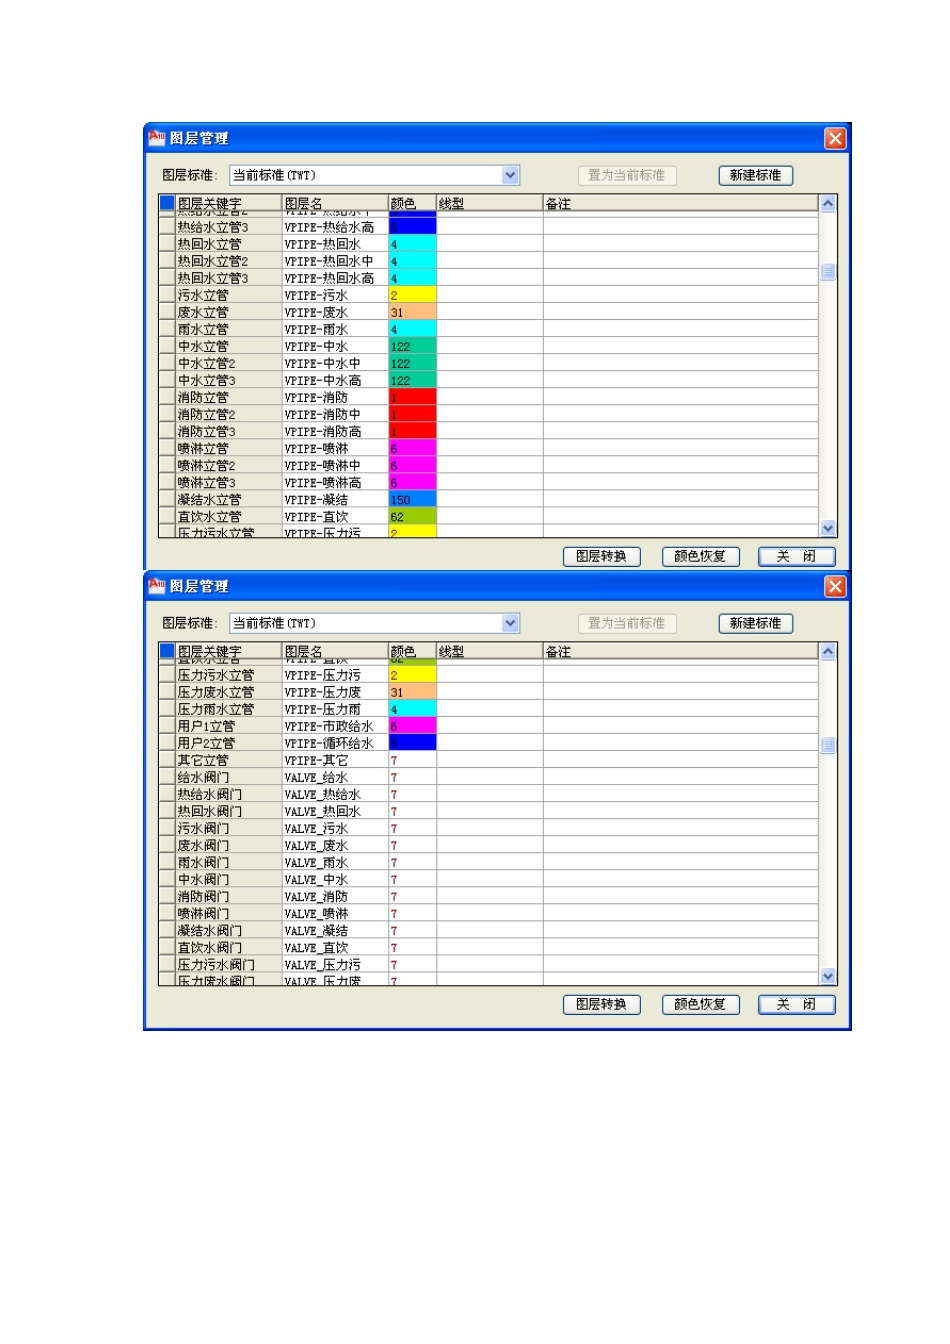This screenshot has width=950, height=1344.
Task: Click layer name VALVE_中水
Action: coord(316,879)
